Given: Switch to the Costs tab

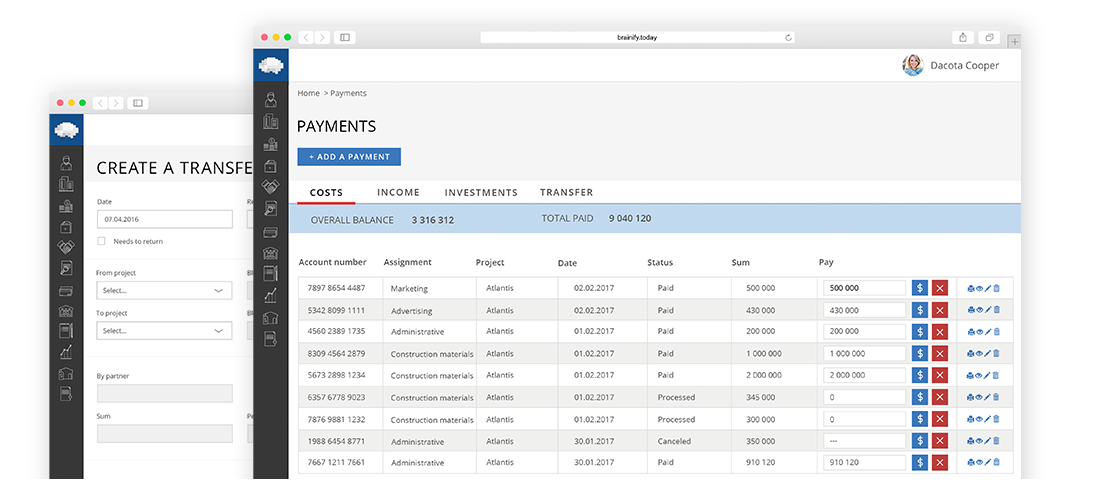Looking at the screenshot, I should pyautogui.click(x=326, y=192).
